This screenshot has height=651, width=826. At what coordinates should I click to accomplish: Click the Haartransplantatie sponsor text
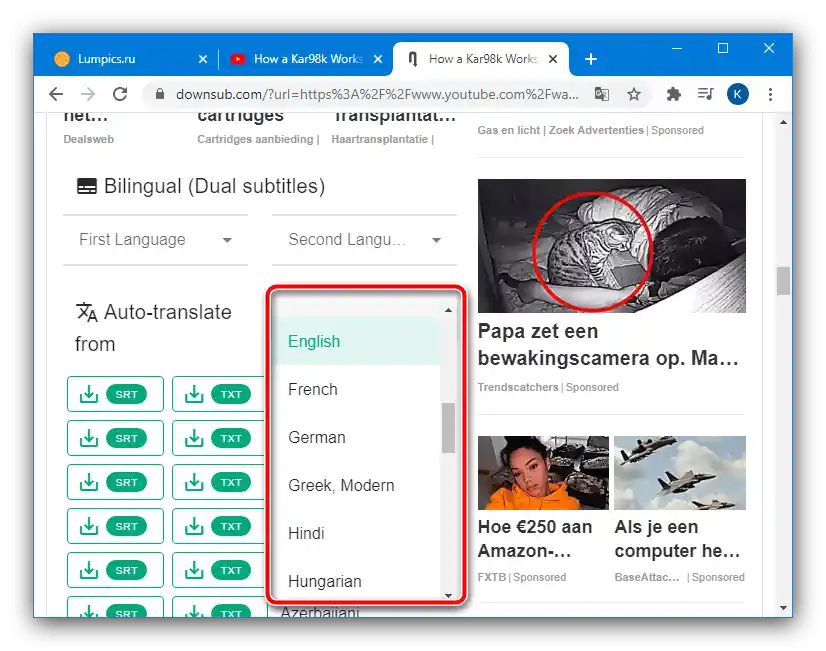(380, 139)
